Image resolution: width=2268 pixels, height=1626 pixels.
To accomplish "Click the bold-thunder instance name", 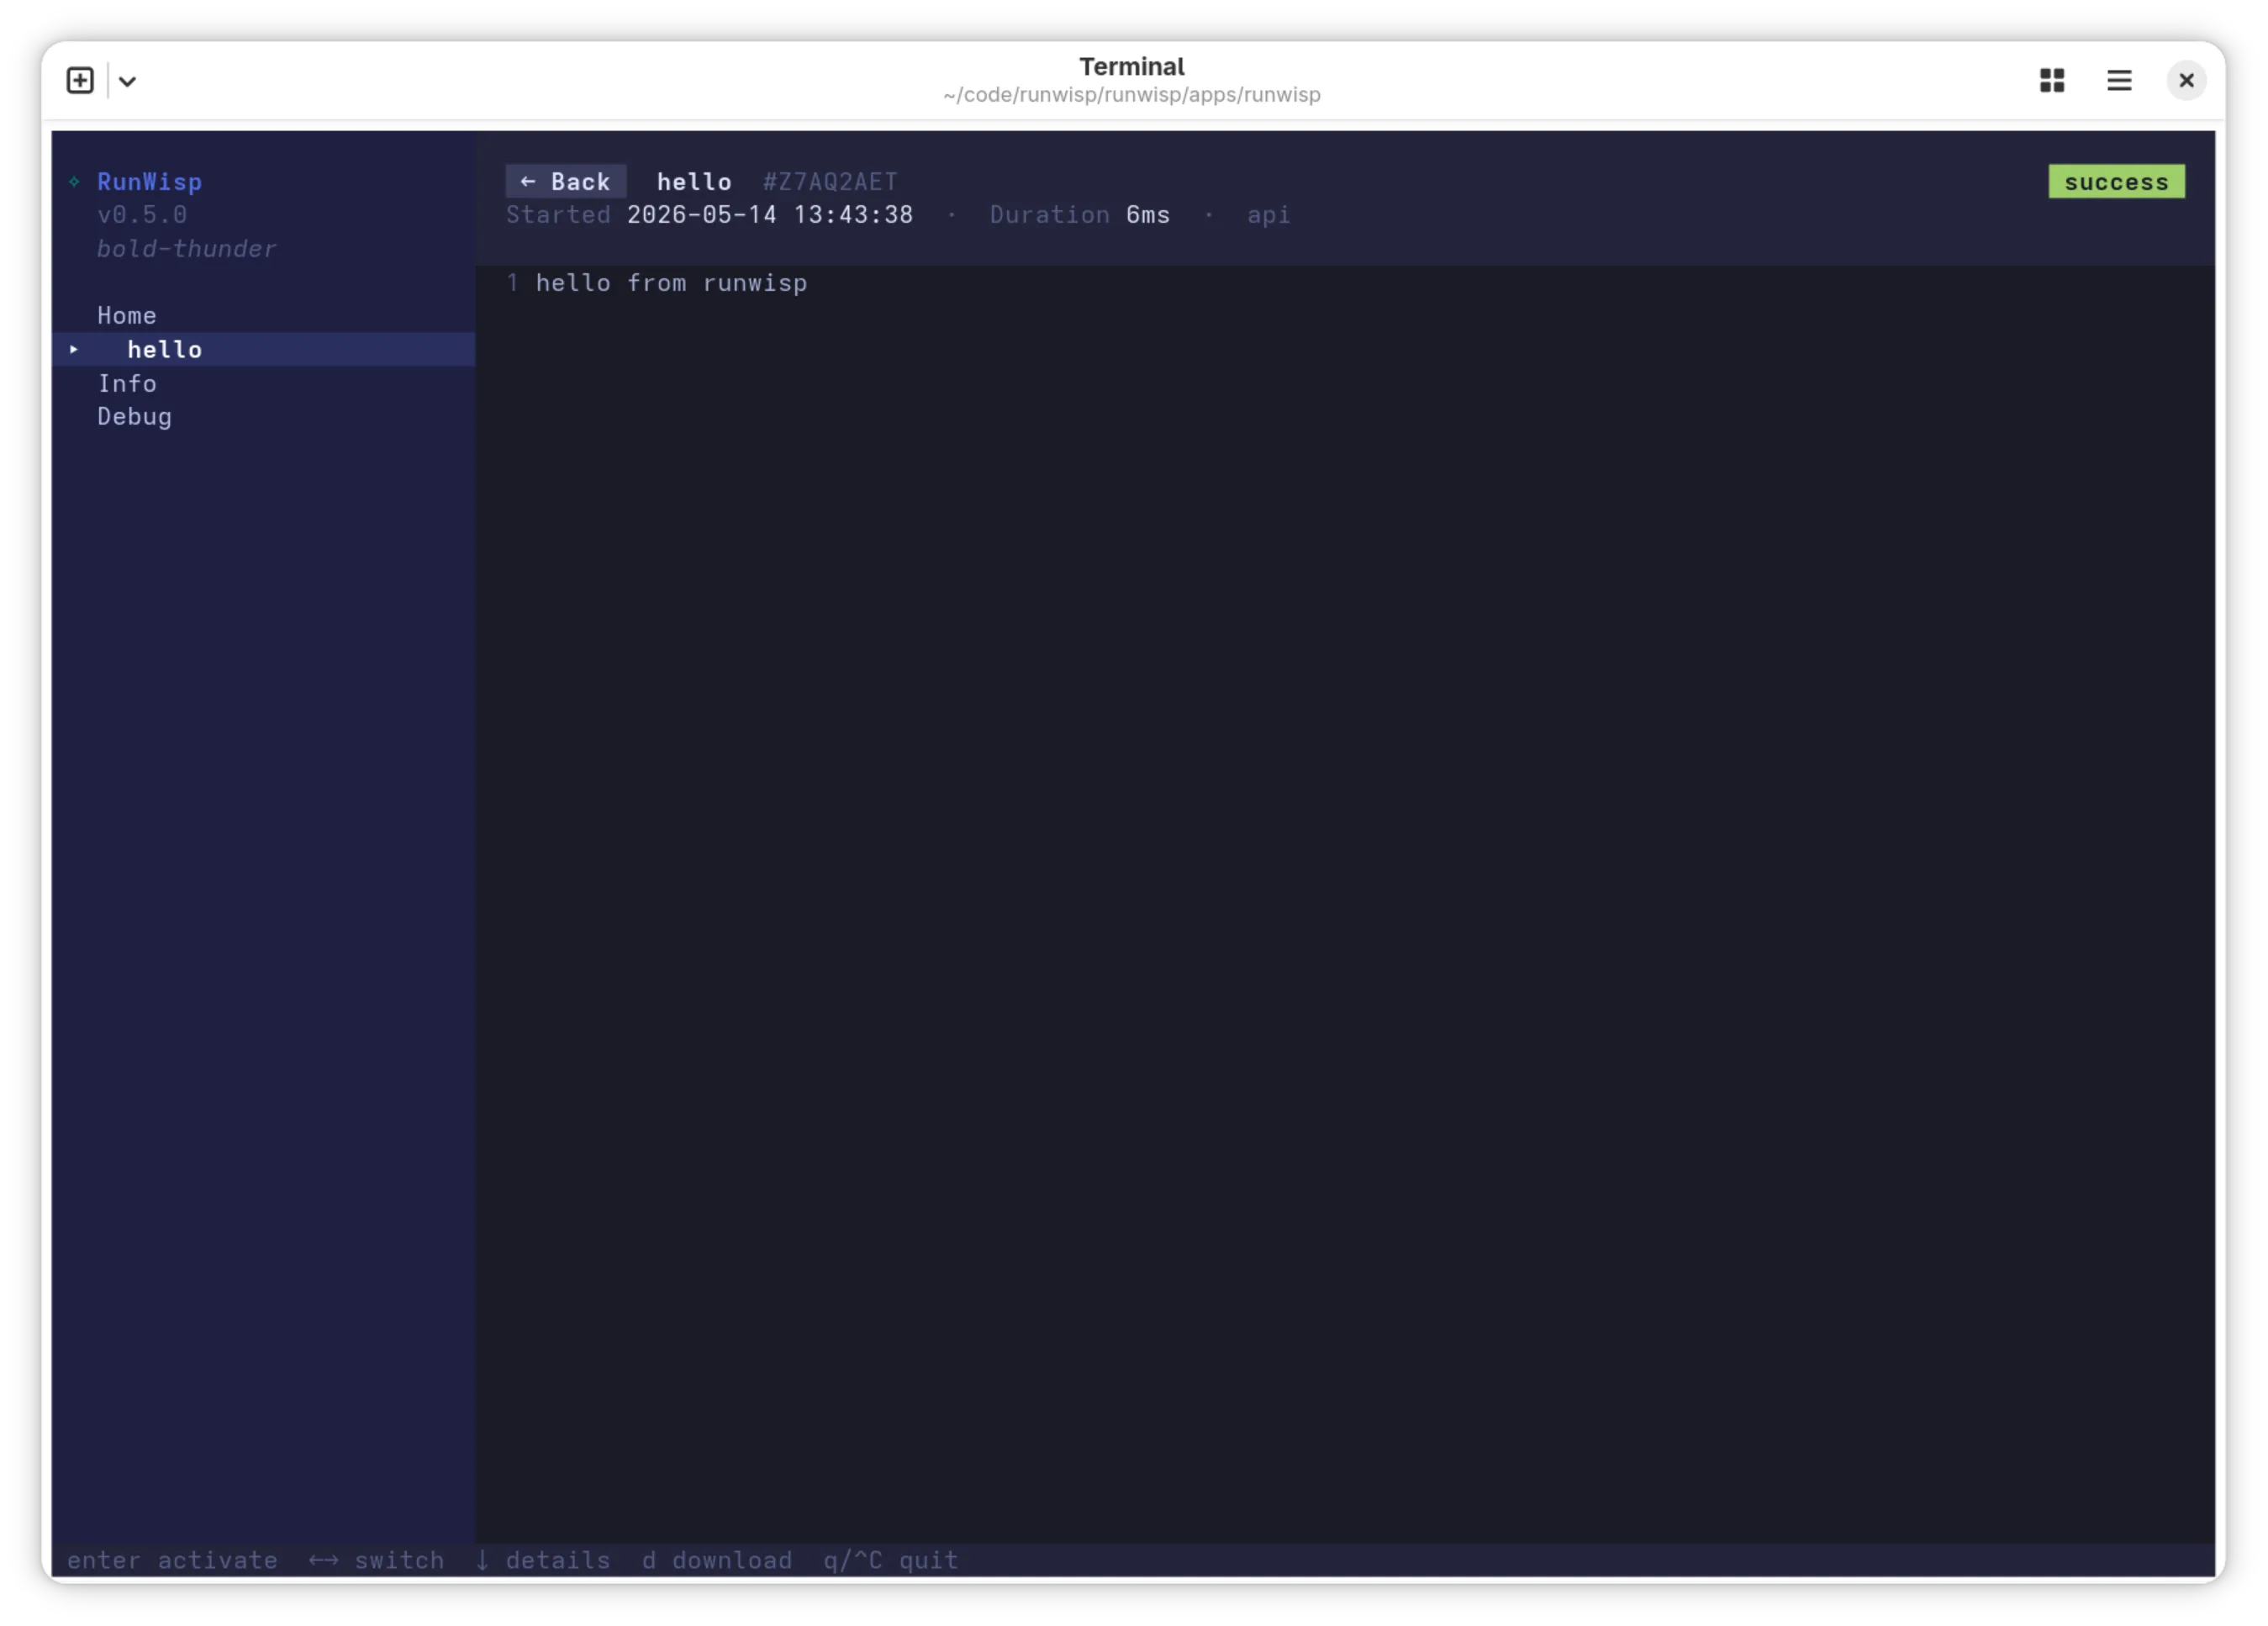I will (x=186, y=248).
